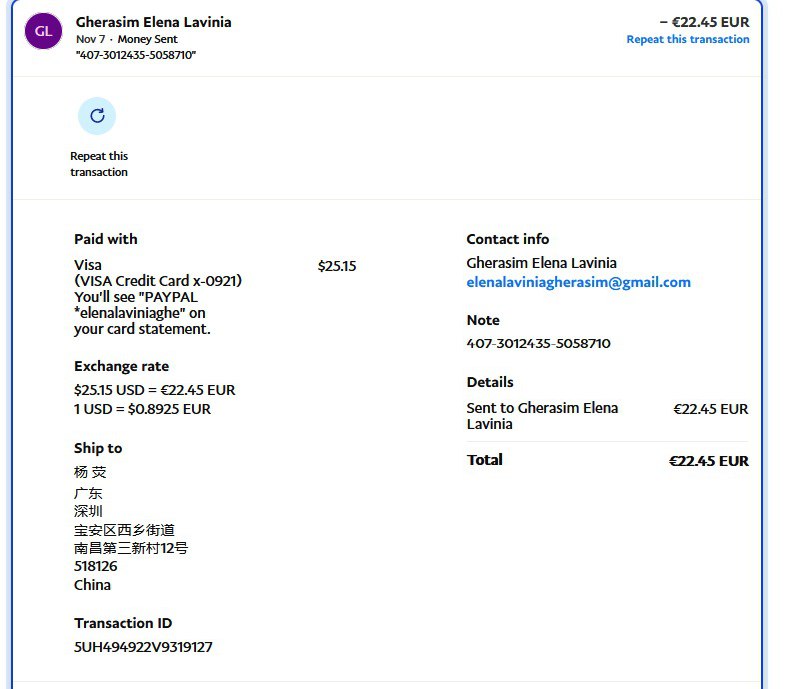
Task: Click the Contact info heading
Action: pos(507,239)
